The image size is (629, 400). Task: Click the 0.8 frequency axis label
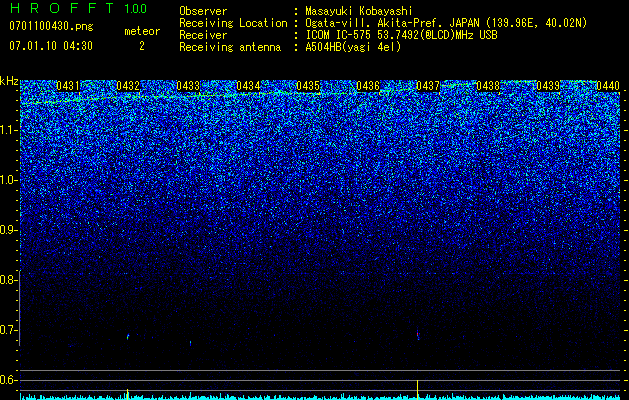pos(8,280)
